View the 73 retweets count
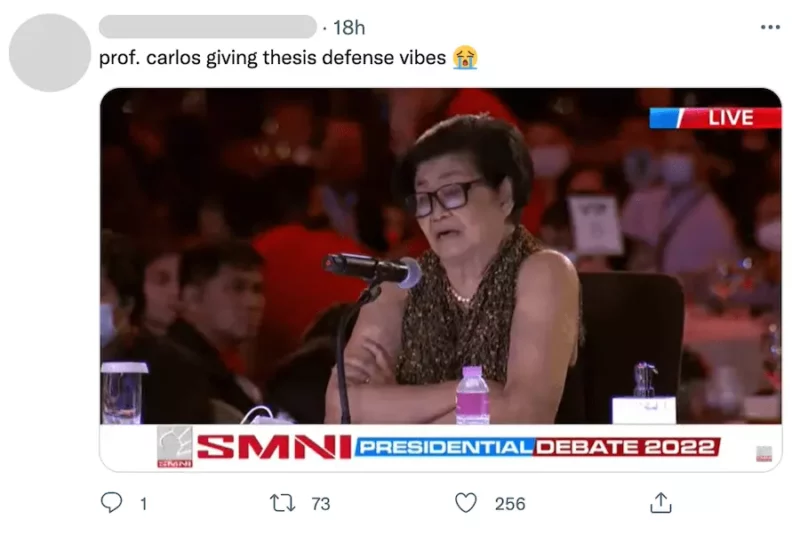 click(320, 504)
